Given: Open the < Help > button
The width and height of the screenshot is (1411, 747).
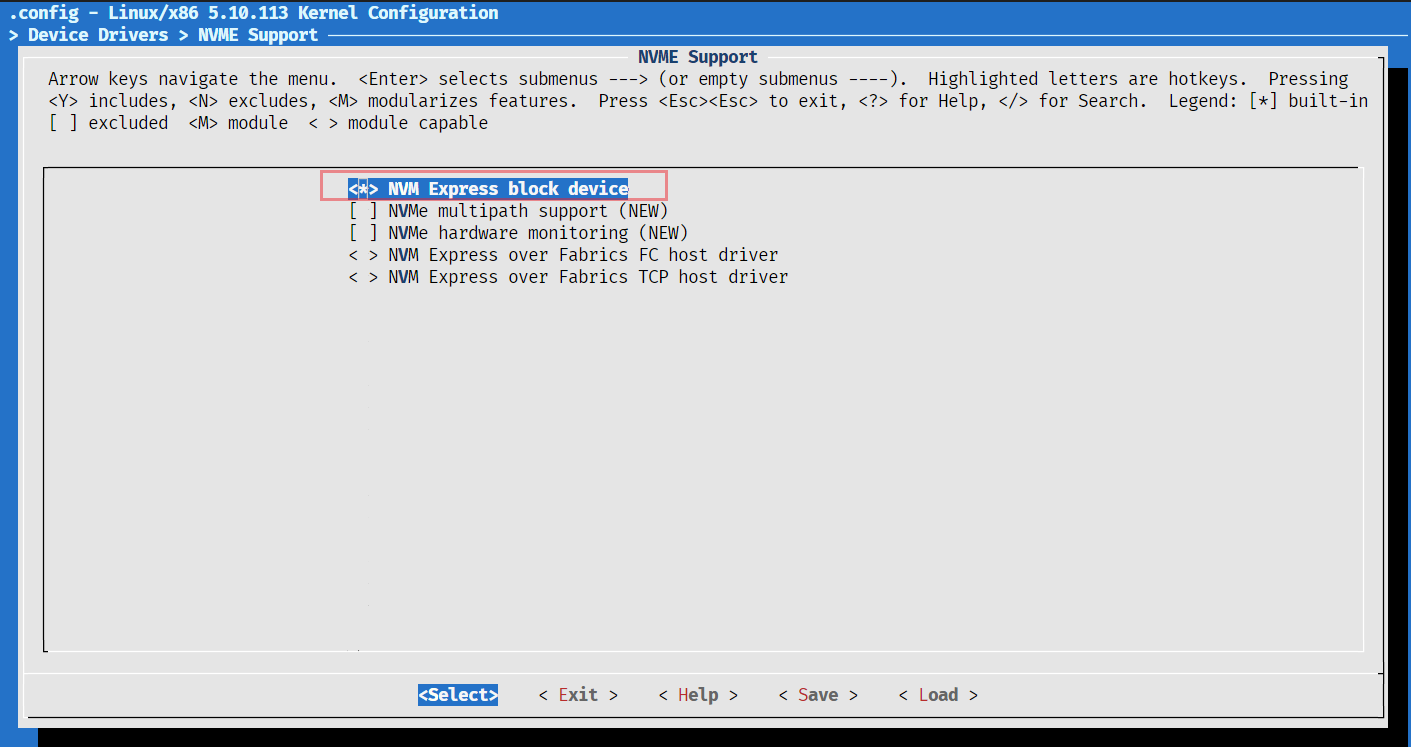Looking at the screenshot, I should (x=698, y=695).
